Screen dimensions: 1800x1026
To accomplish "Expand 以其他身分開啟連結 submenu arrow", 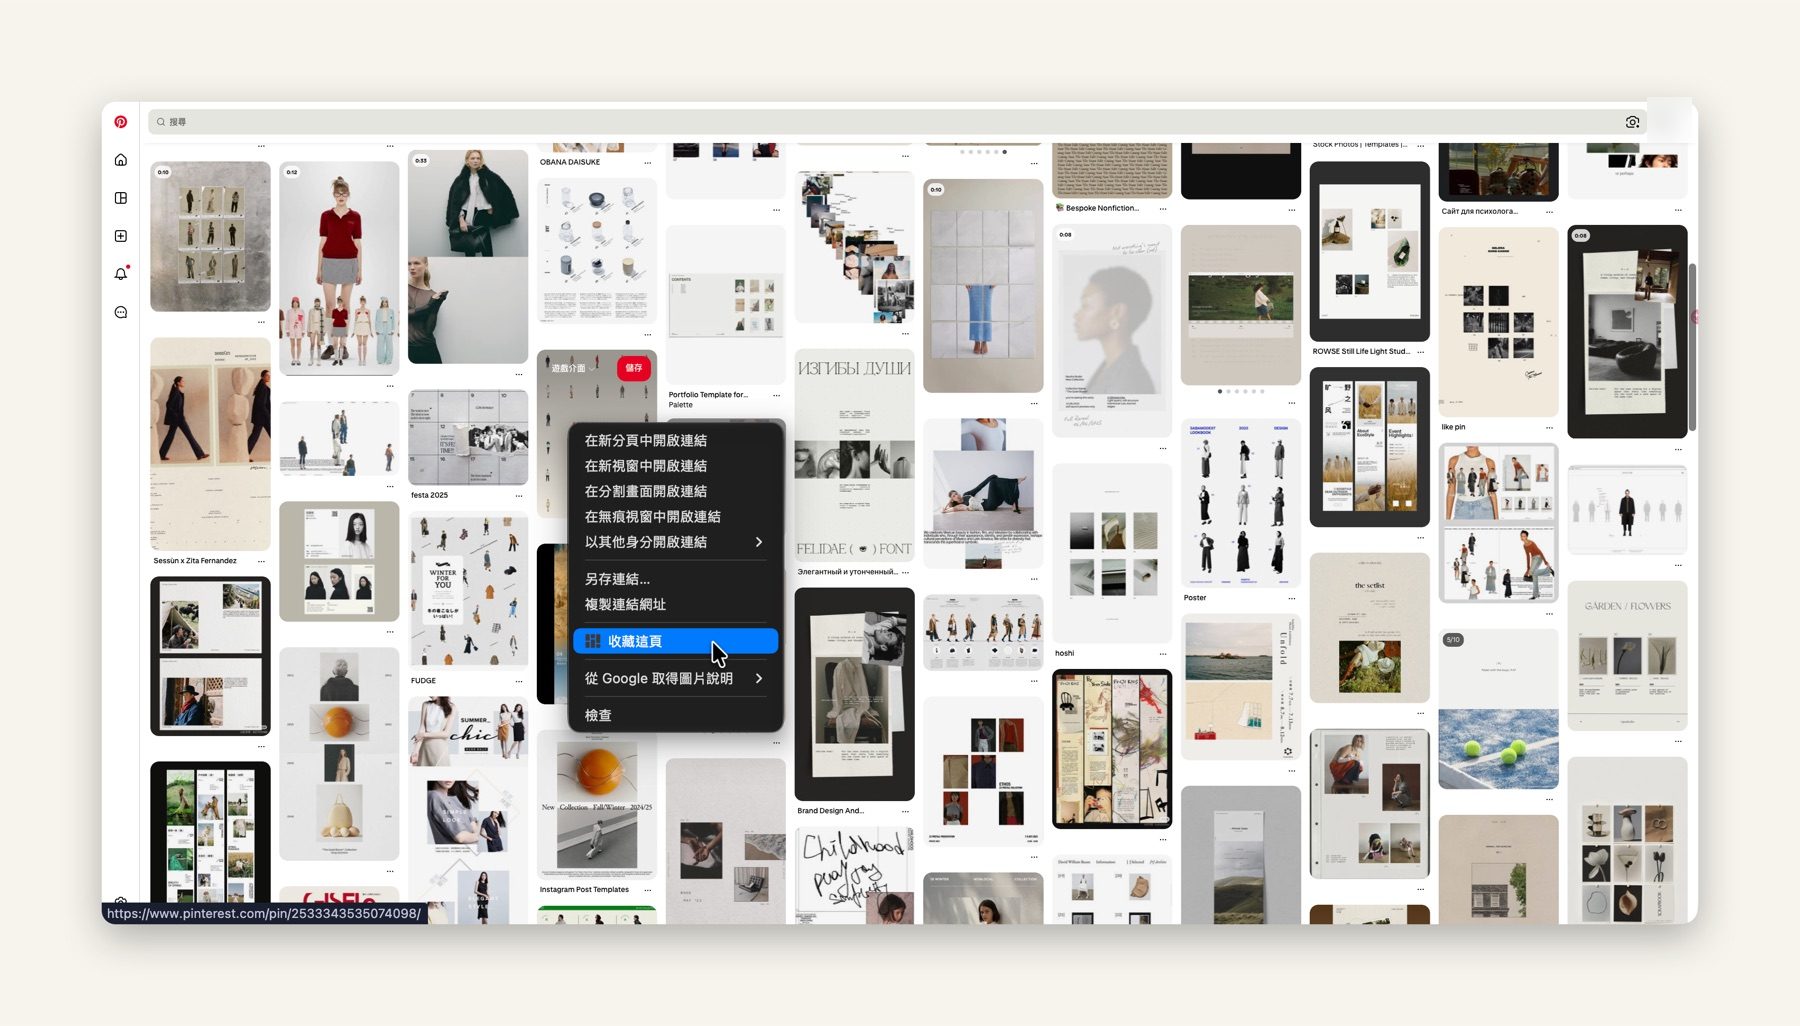I will point(759,542).
